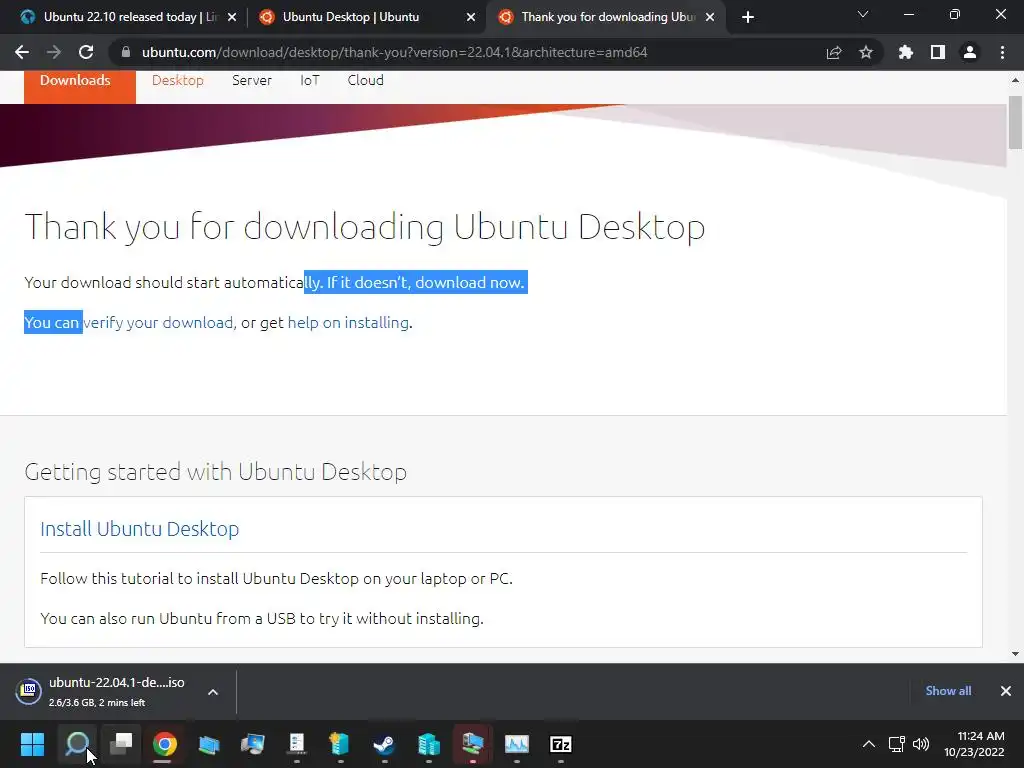The image size is (1024, 768).
Task: Open the Server navigation link
Action: tap(251, 80)
